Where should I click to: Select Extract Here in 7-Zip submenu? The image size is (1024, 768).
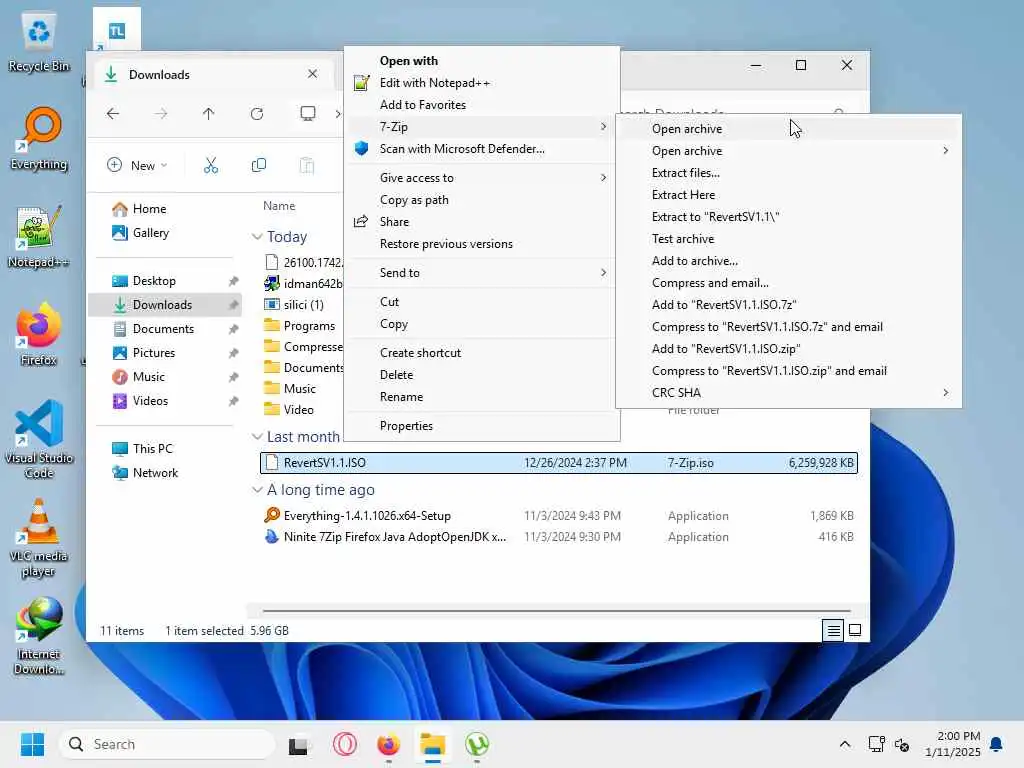pos(788,195)
